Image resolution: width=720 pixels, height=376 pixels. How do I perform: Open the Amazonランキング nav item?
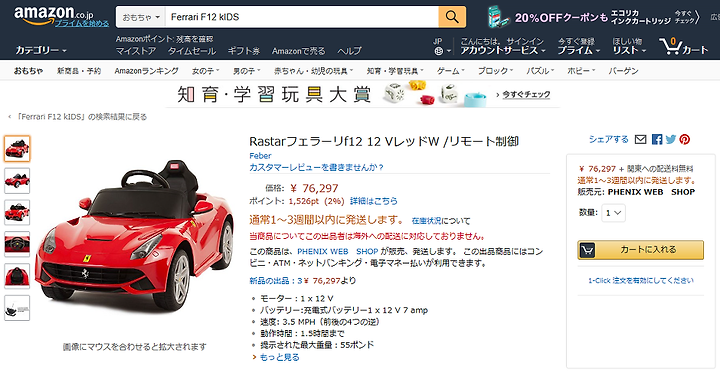[146, 71]
